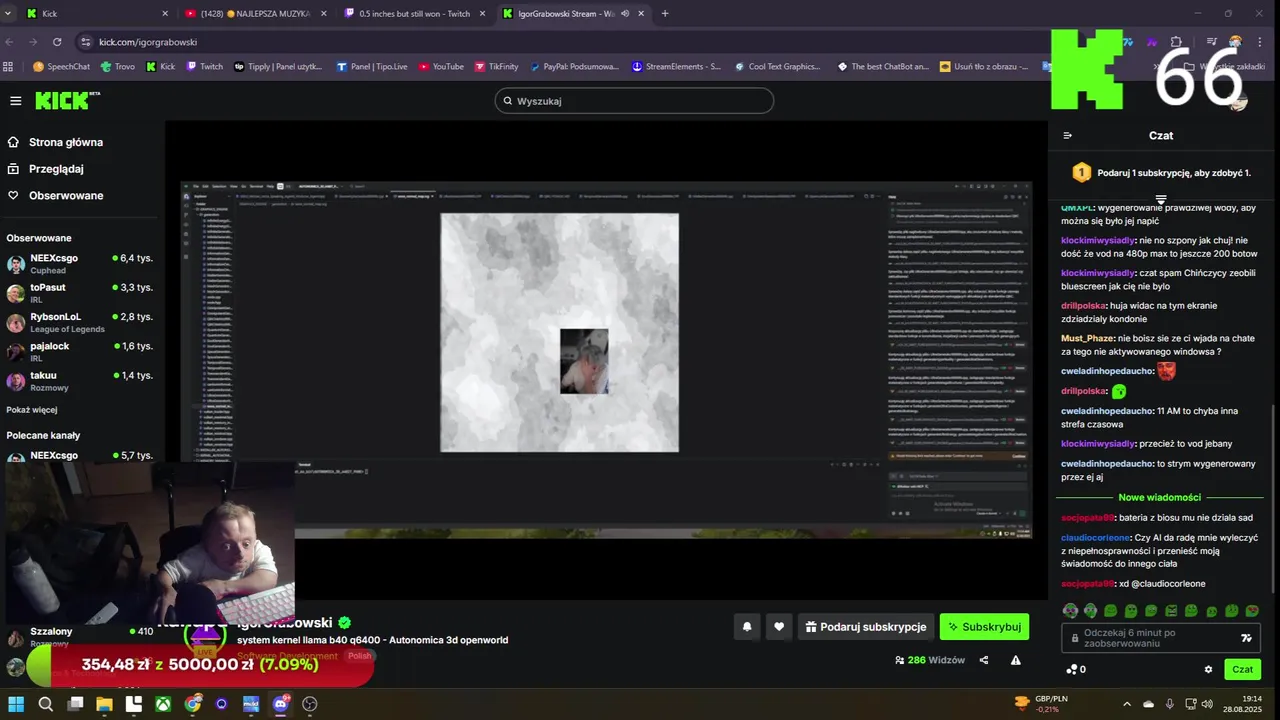Open the Kick sidebar hamburger menu

tap(15, 101)
